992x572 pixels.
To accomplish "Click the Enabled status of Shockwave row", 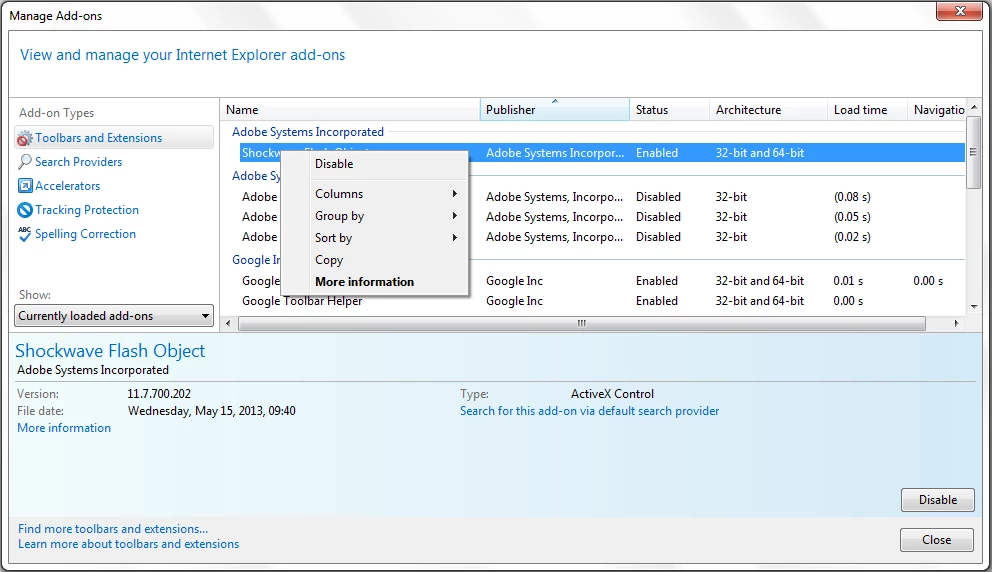I will click(657, 153).
